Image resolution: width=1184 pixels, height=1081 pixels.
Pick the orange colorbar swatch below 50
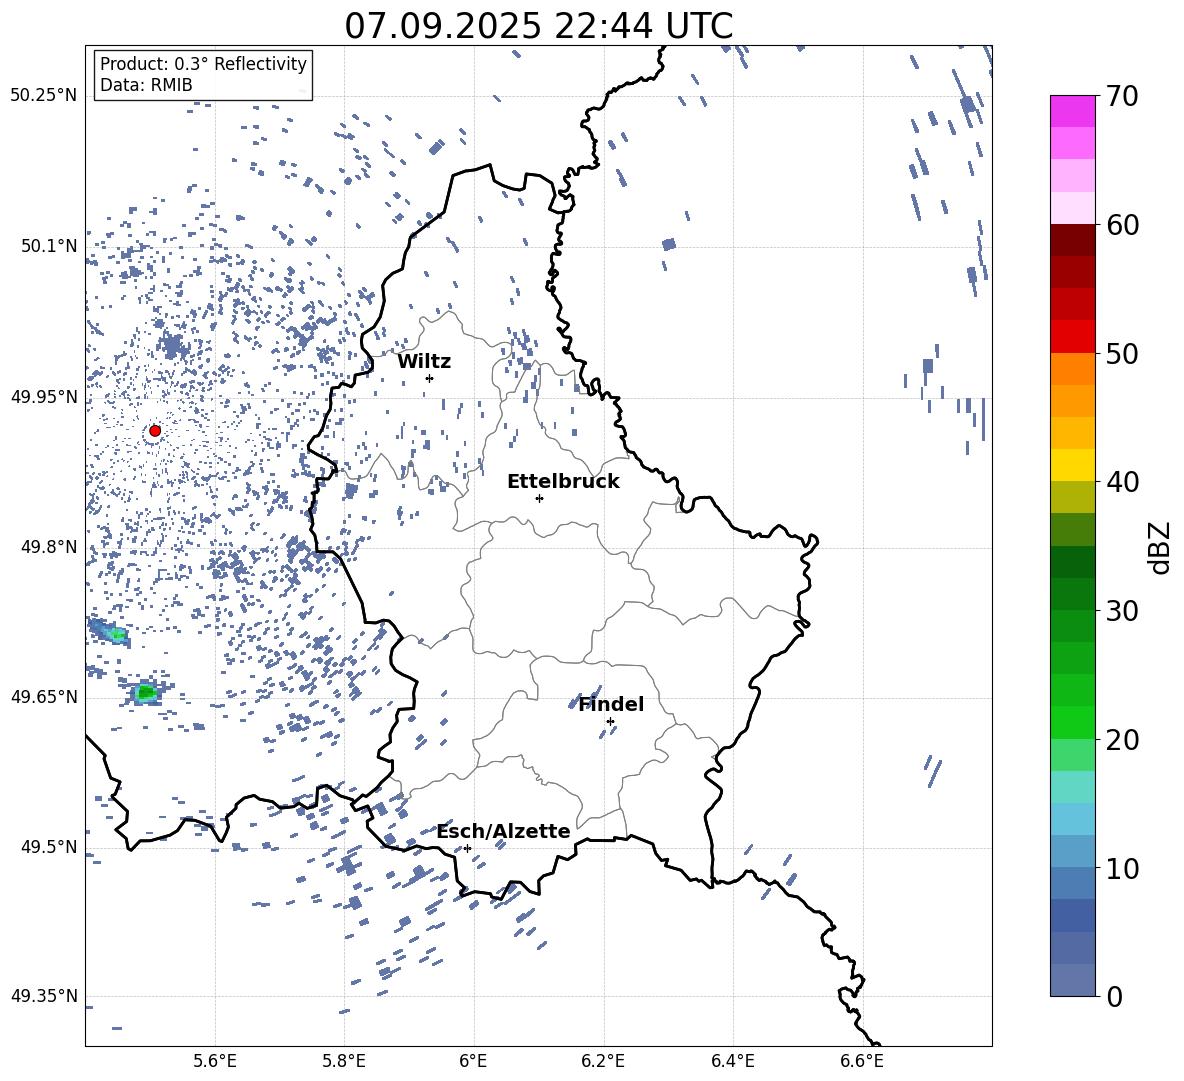coord(1072,369)
